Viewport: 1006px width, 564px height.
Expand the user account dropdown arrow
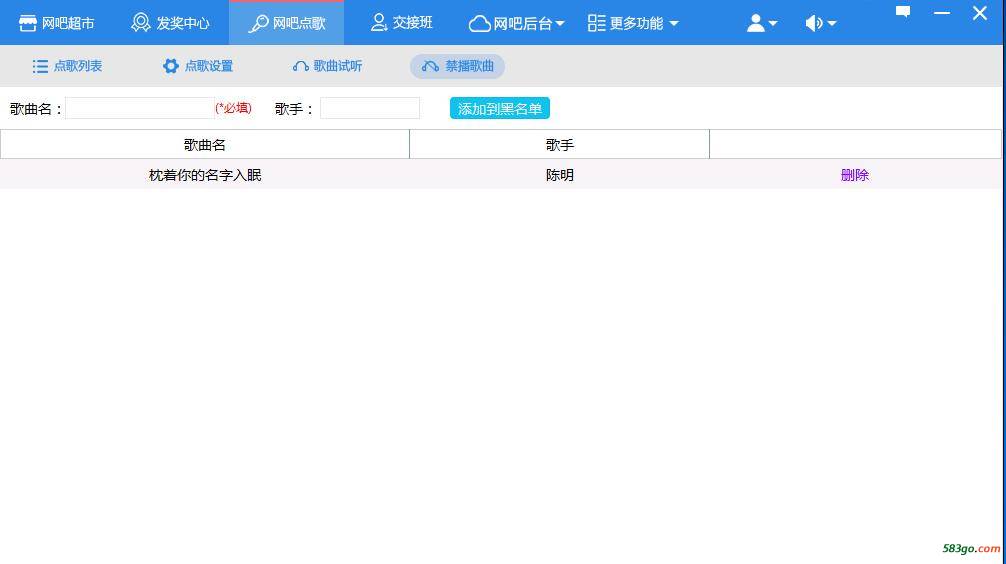[x=773, y=24]
